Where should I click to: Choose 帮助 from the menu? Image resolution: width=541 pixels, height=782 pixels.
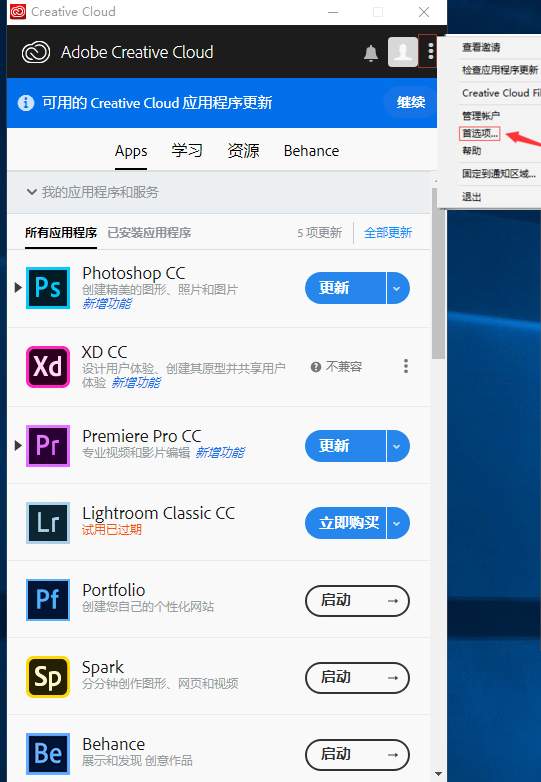[x=471, y=151]
